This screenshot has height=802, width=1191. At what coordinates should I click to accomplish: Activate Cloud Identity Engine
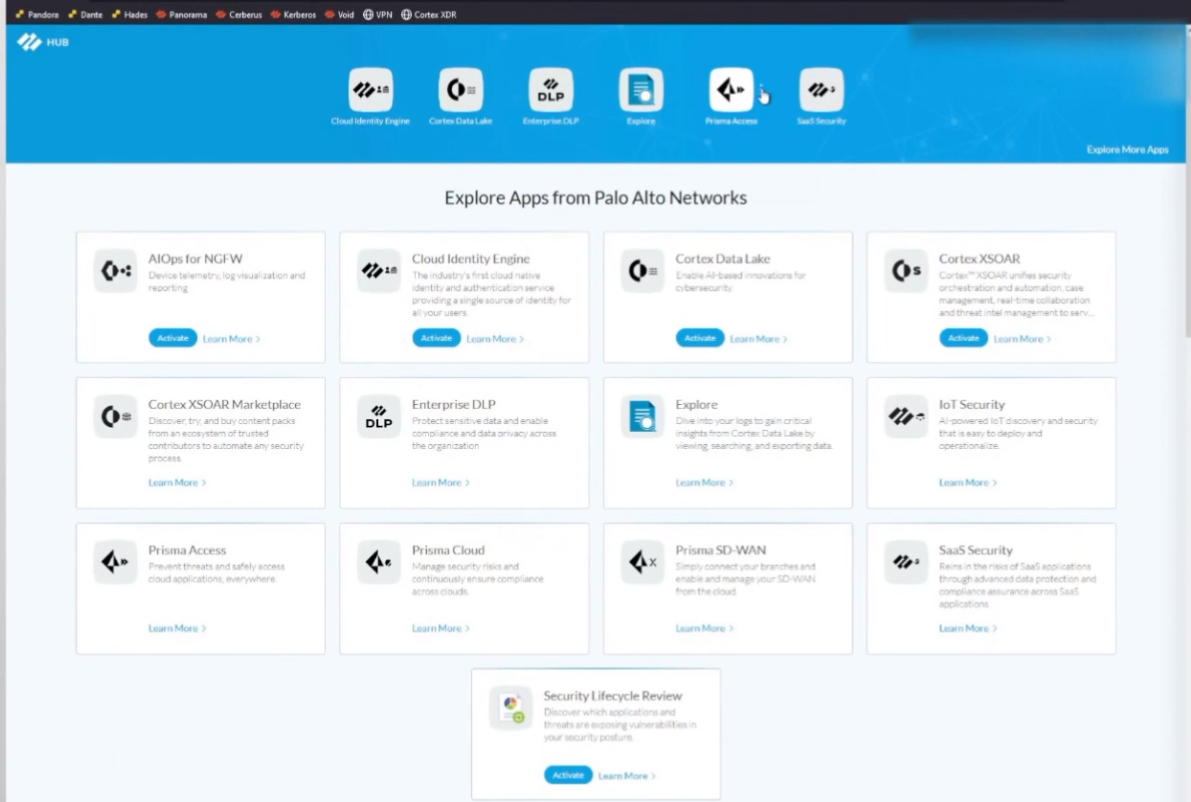[x=436, y=338]
